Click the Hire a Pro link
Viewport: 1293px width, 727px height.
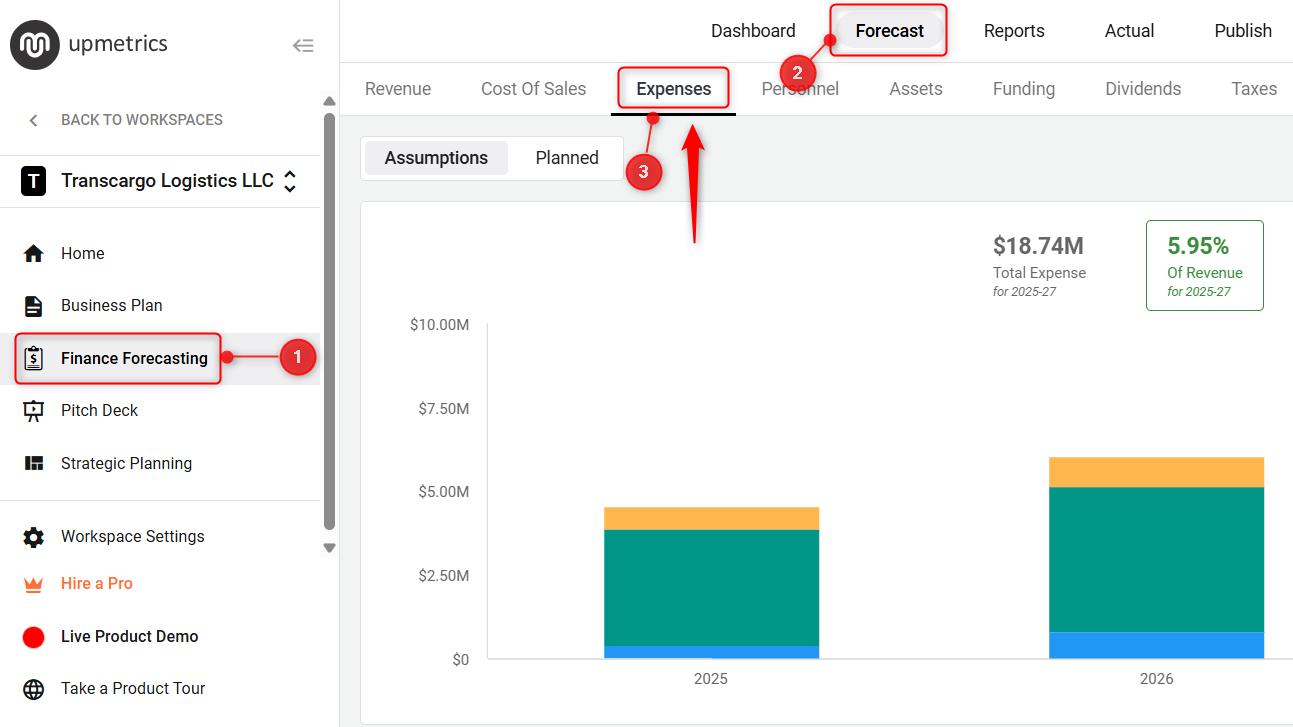click(97, 583)
